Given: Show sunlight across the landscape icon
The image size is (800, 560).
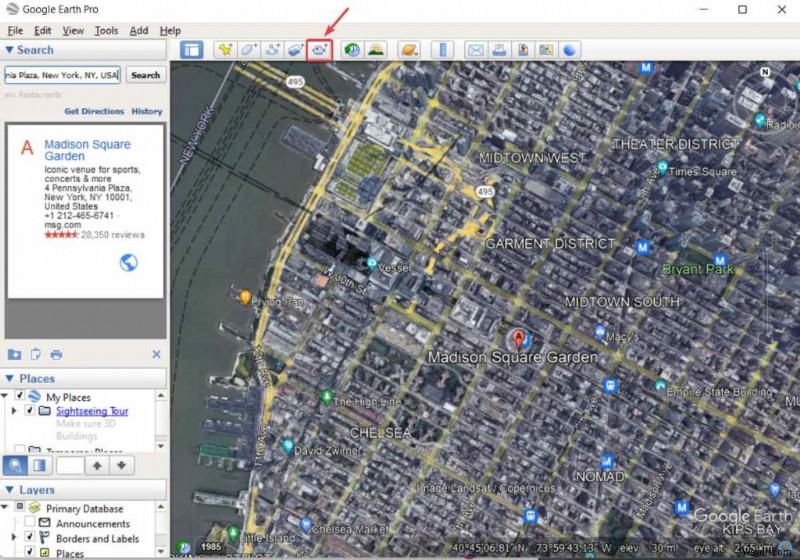Looking at the screenshot, I should point(376,50).
